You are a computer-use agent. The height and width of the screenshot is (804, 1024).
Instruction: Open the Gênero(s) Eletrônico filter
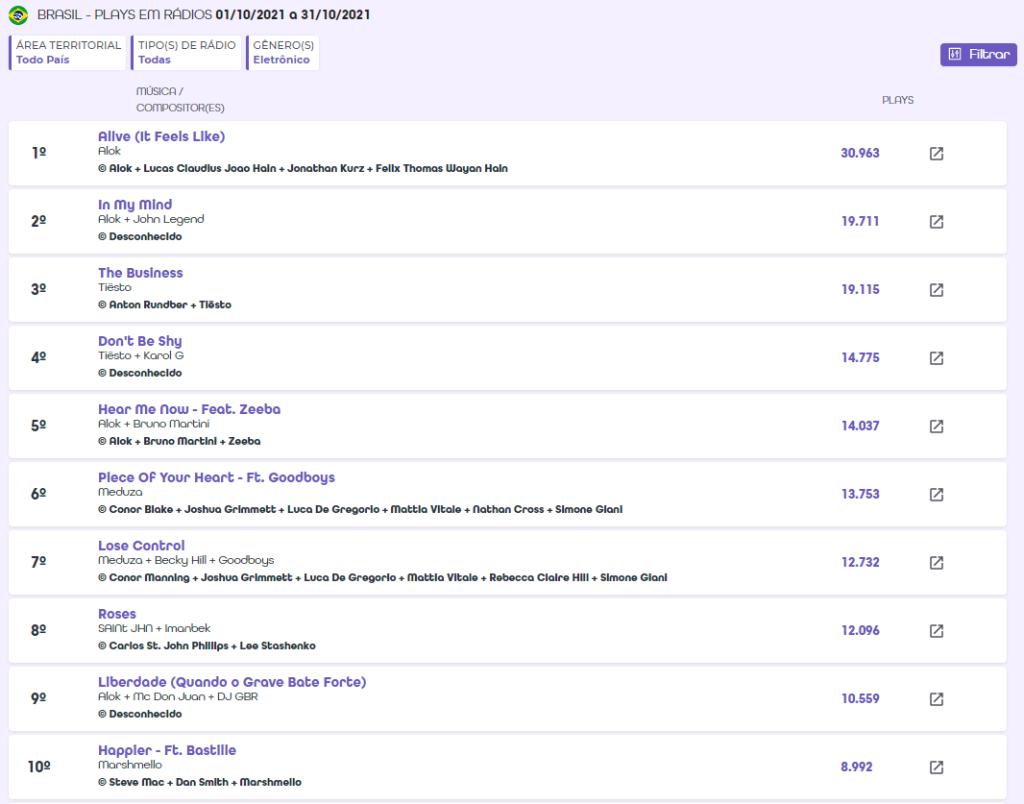point(283,53)
